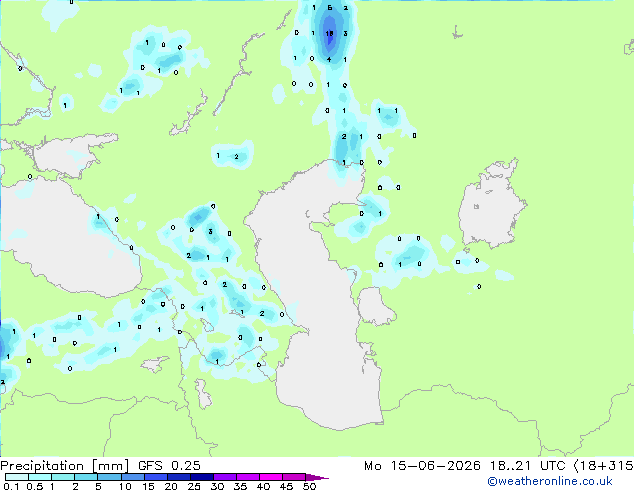Click the 'Mo 15-06-2026' date text
Image resolution: width=634 pixels, height=490 pixels.
pos(422,466)
